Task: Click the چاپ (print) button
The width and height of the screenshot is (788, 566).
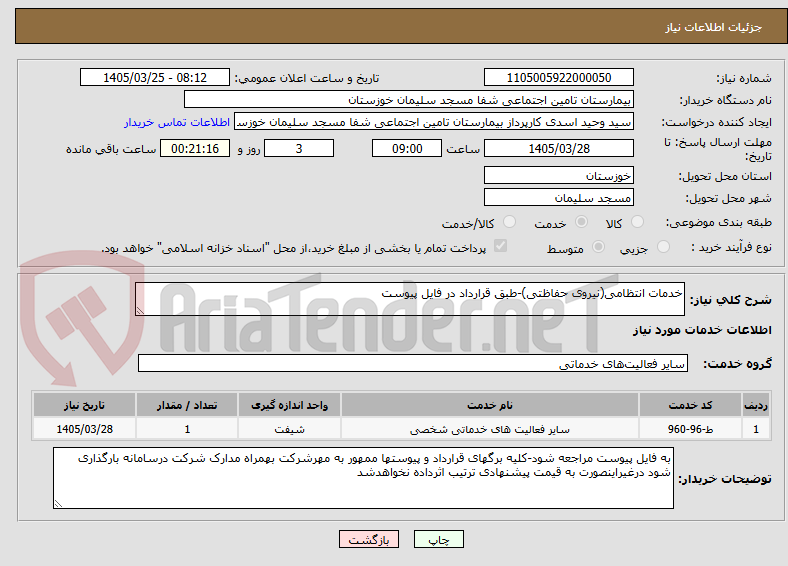Action: pos(438,539)
